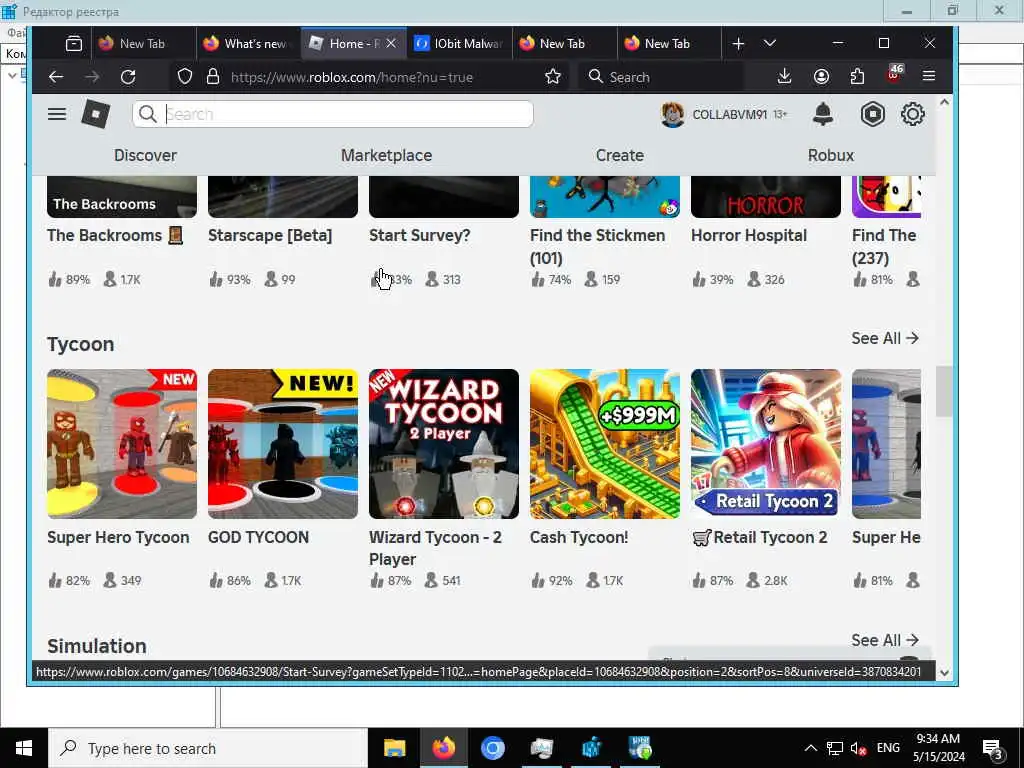1024x768 pixels.
Task: Open the Starscape [Beta] game title
Action: pyautogui.click(x=270, y=235)
